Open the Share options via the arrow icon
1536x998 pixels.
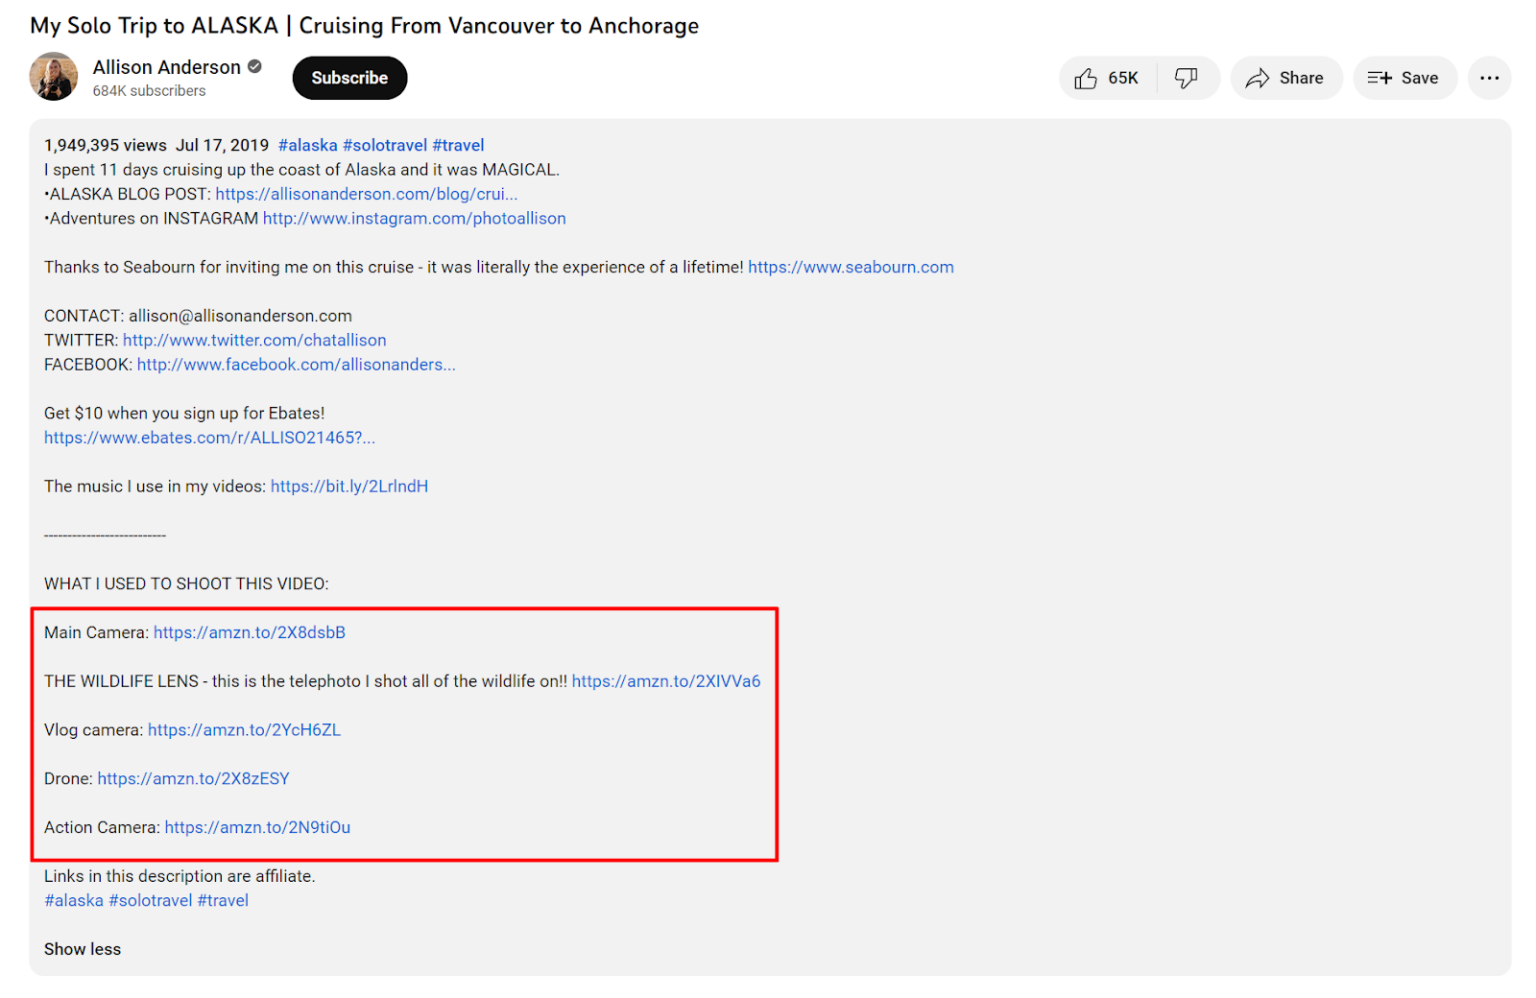click(1286, 77)
